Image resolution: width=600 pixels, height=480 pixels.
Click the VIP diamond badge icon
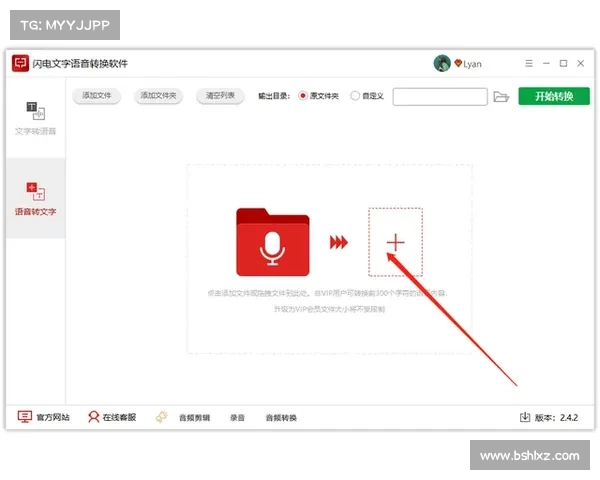(458, 63)
